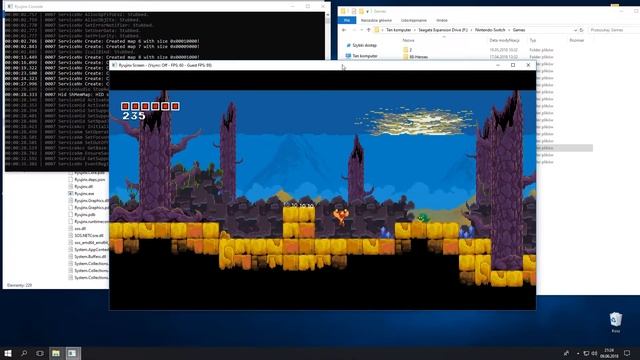Sort by Typ column header
The height and width of the screenshot is (360, 640).
click(x=533, y=40)
